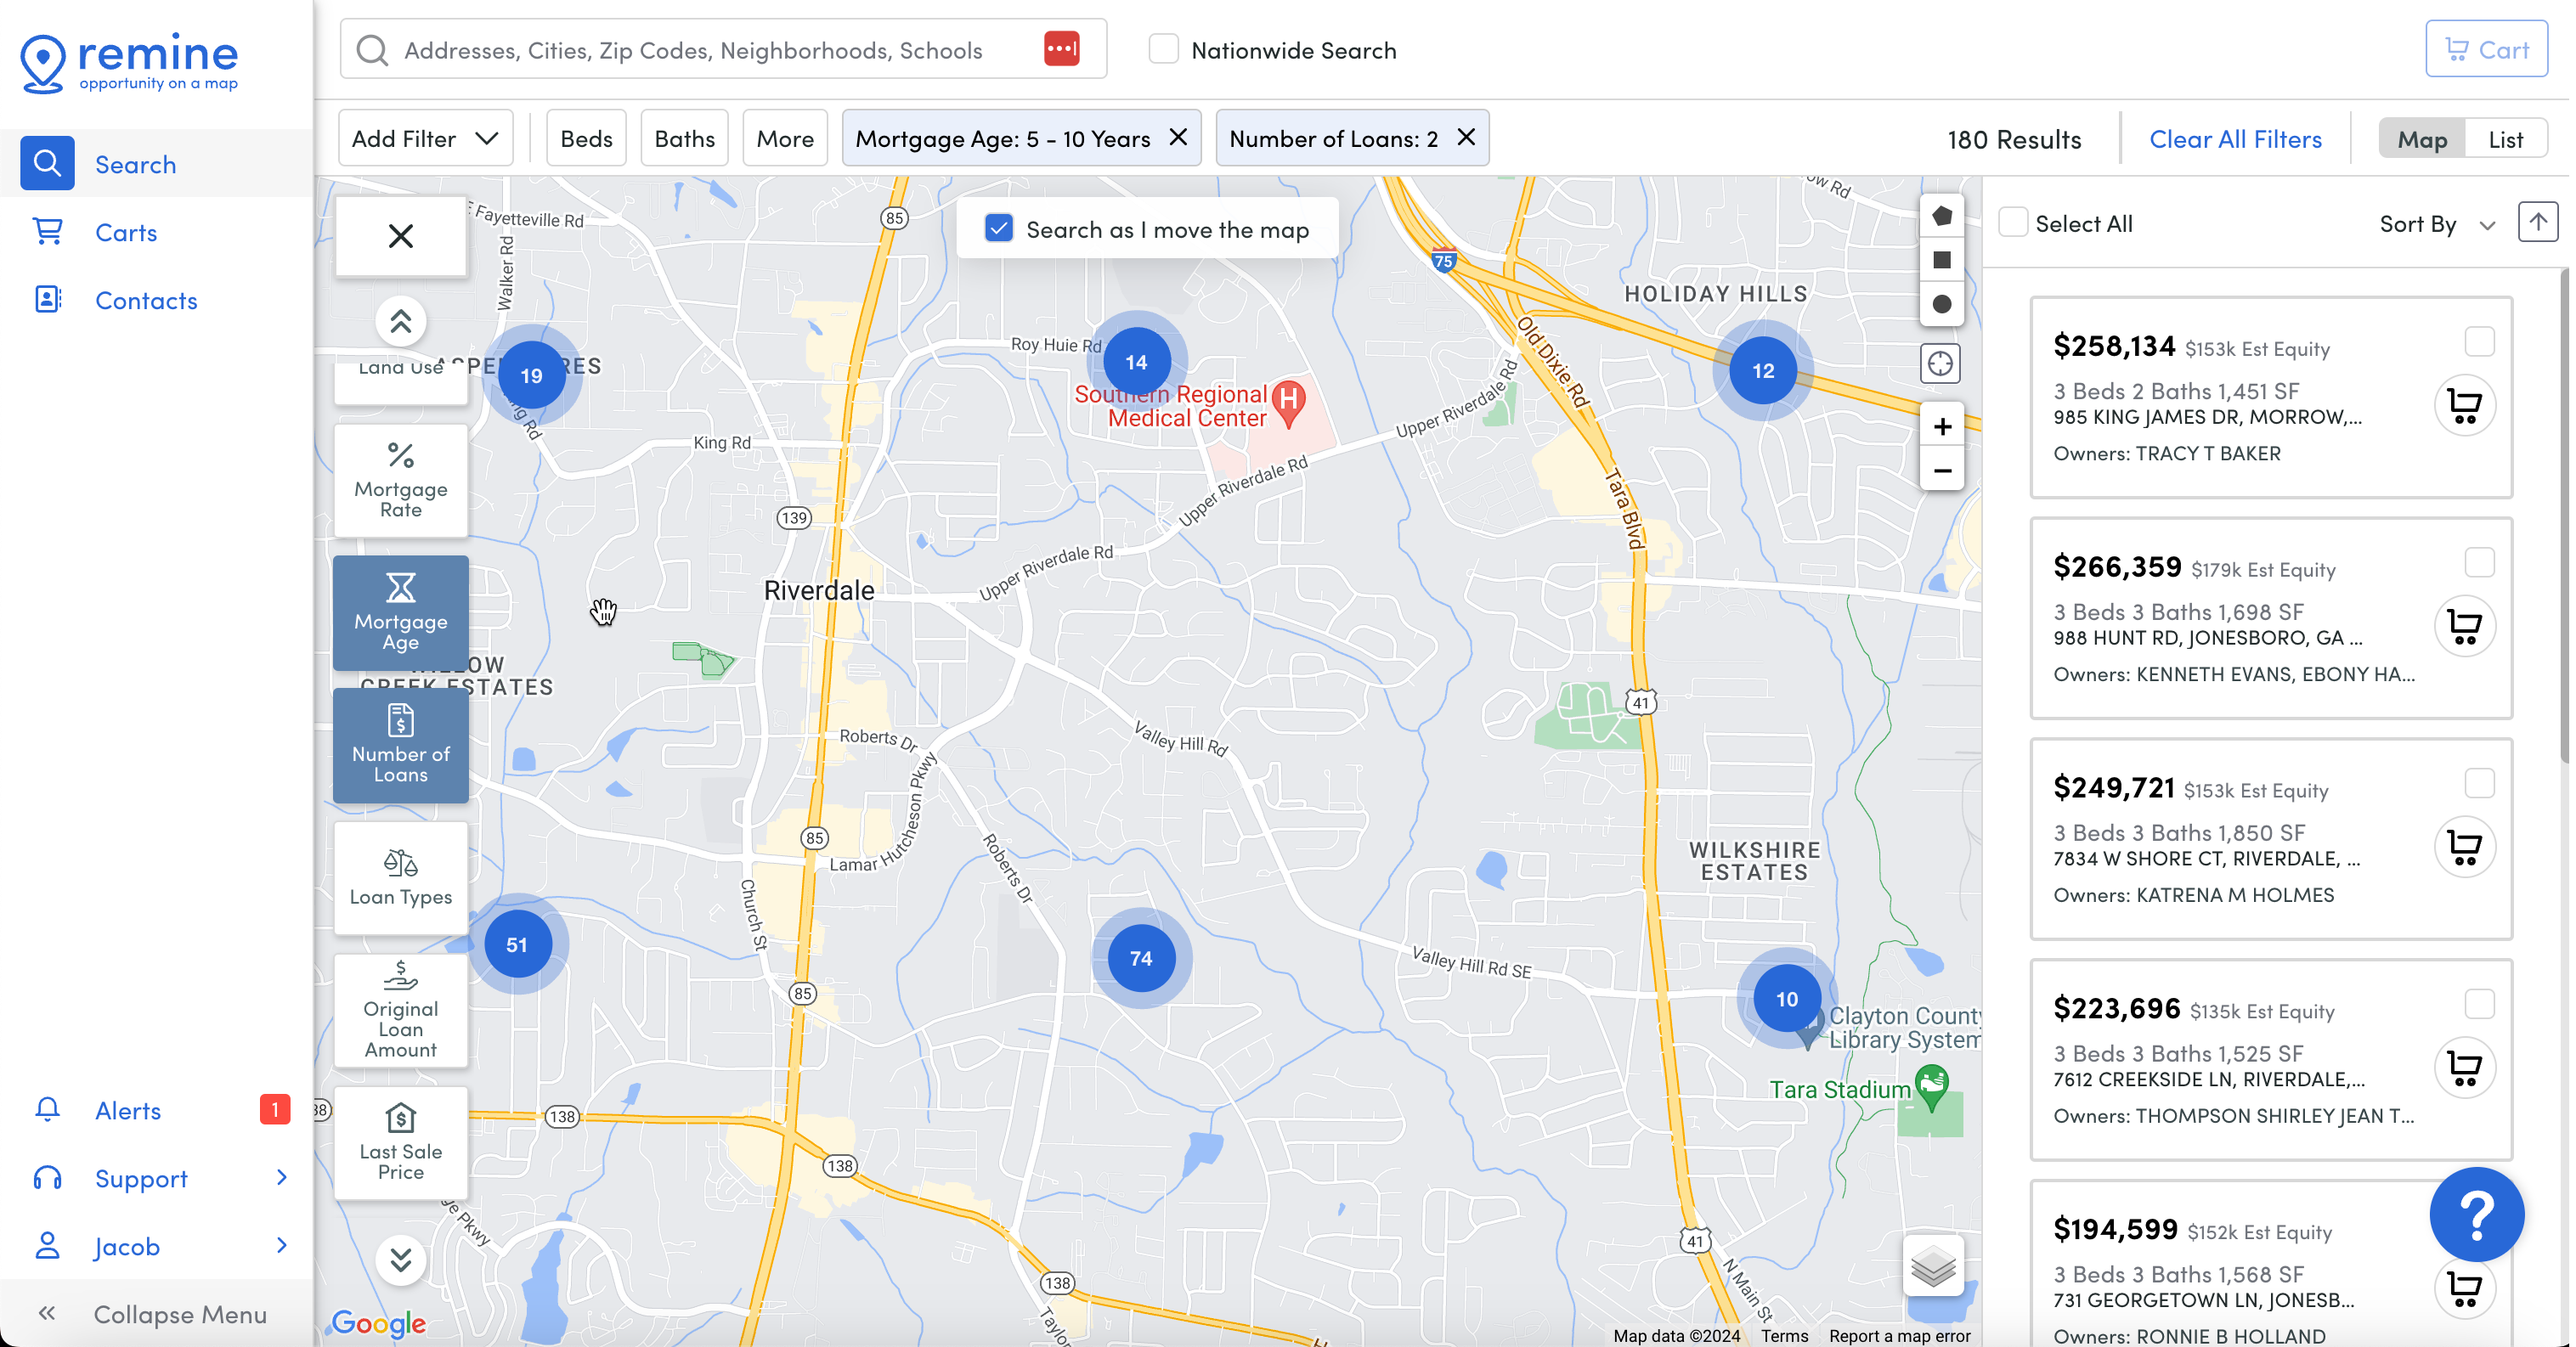Zoom in on the map
The width and height of the screenshot is (2576, 1347).
[1942, 426]
